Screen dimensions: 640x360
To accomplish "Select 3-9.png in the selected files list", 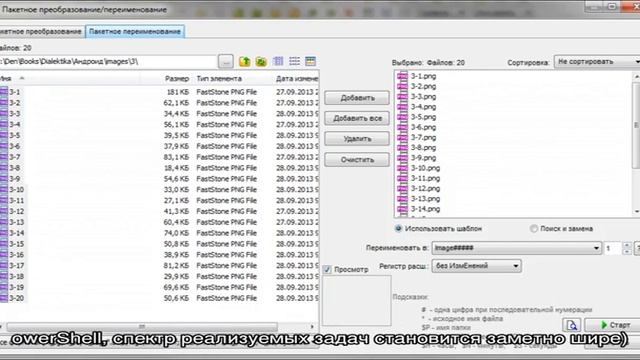I will pyautogui.click(x=423, y=158).
